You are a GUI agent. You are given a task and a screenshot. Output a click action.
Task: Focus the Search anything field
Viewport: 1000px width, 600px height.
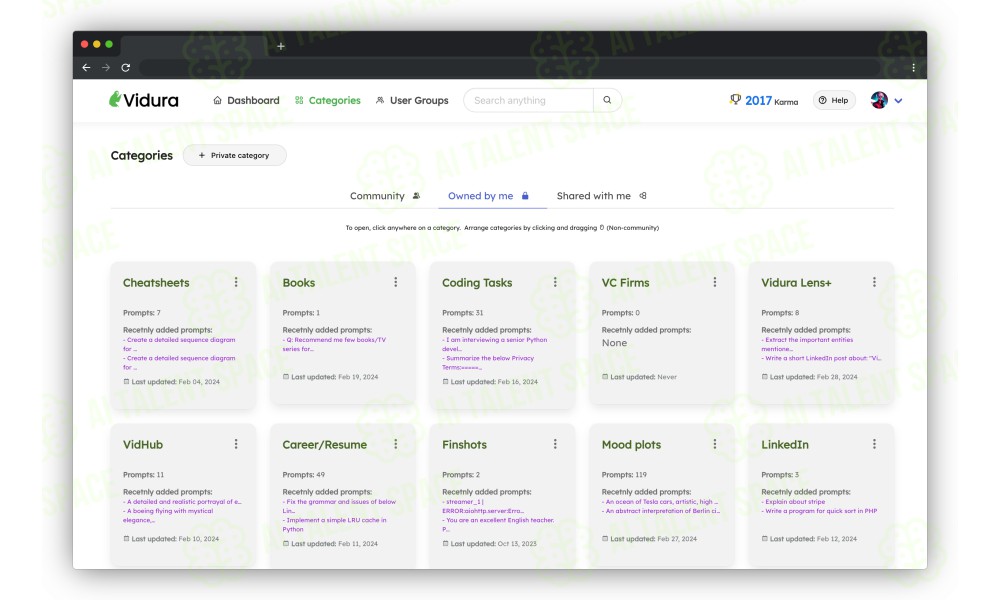[x=529, y=100]
